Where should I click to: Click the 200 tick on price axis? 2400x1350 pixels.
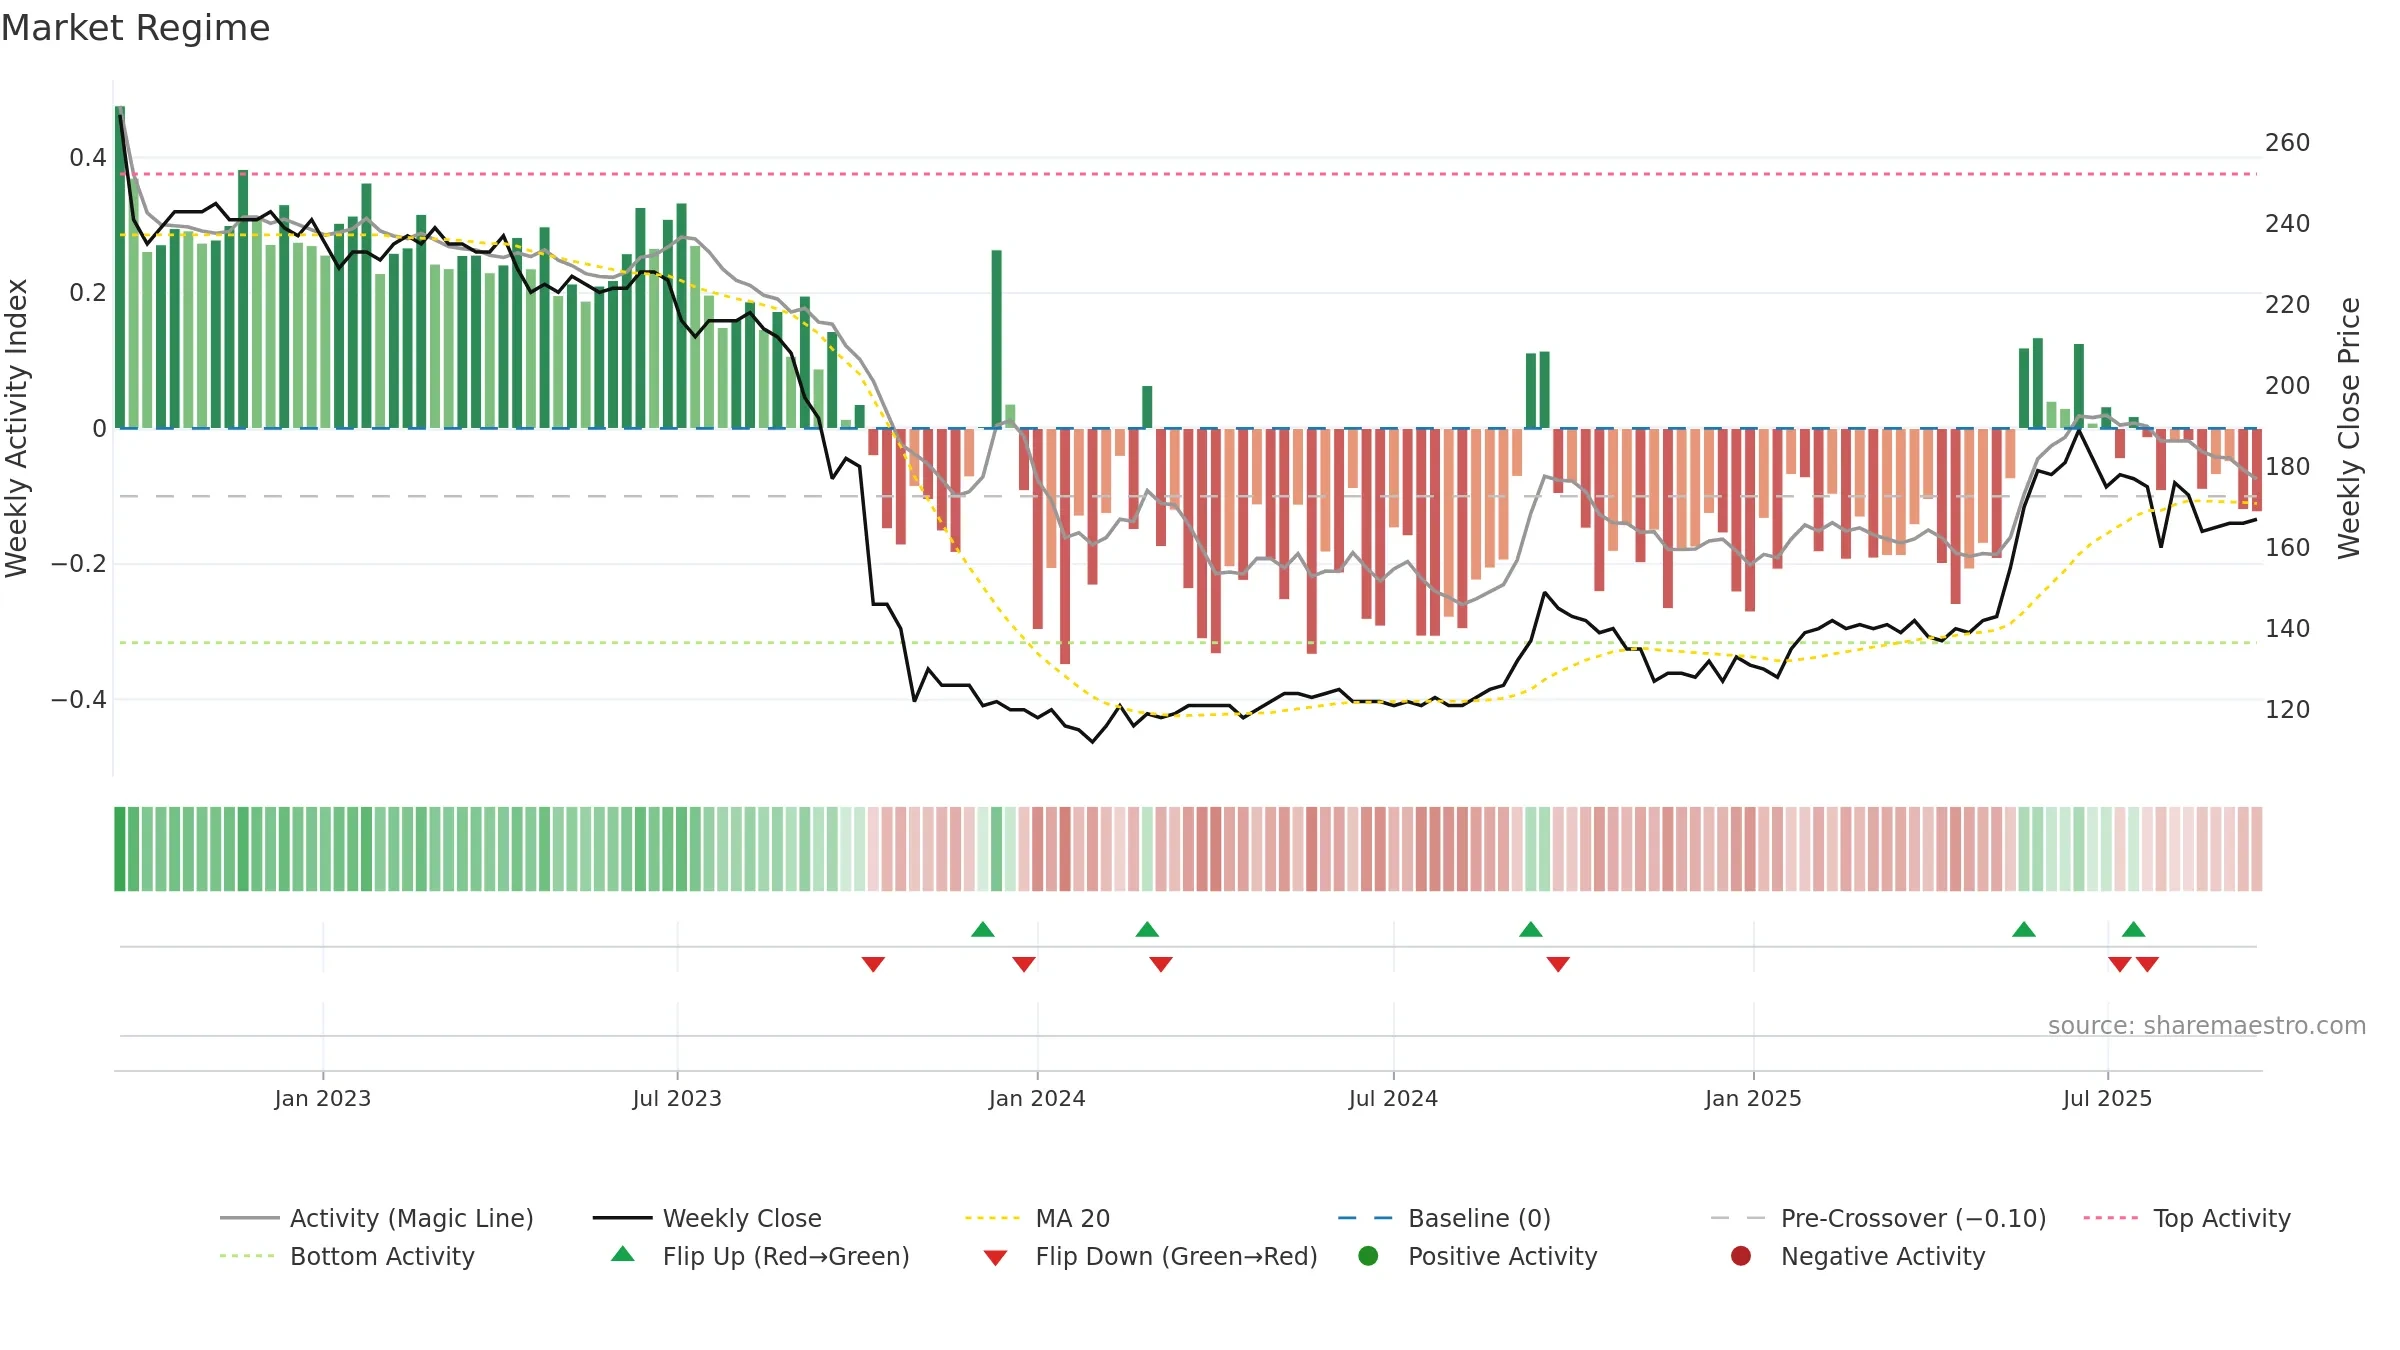click(x=2288, y=385)
